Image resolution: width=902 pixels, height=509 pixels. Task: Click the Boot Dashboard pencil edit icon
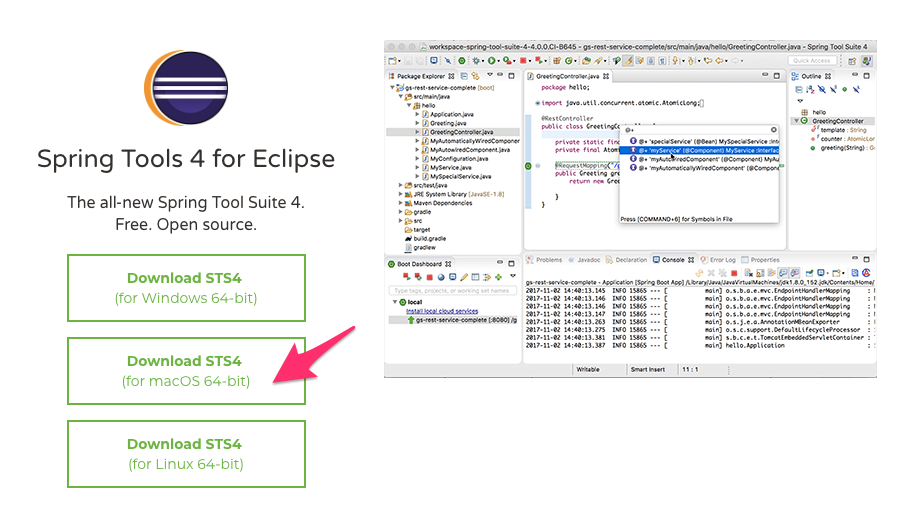coord(464,277)
